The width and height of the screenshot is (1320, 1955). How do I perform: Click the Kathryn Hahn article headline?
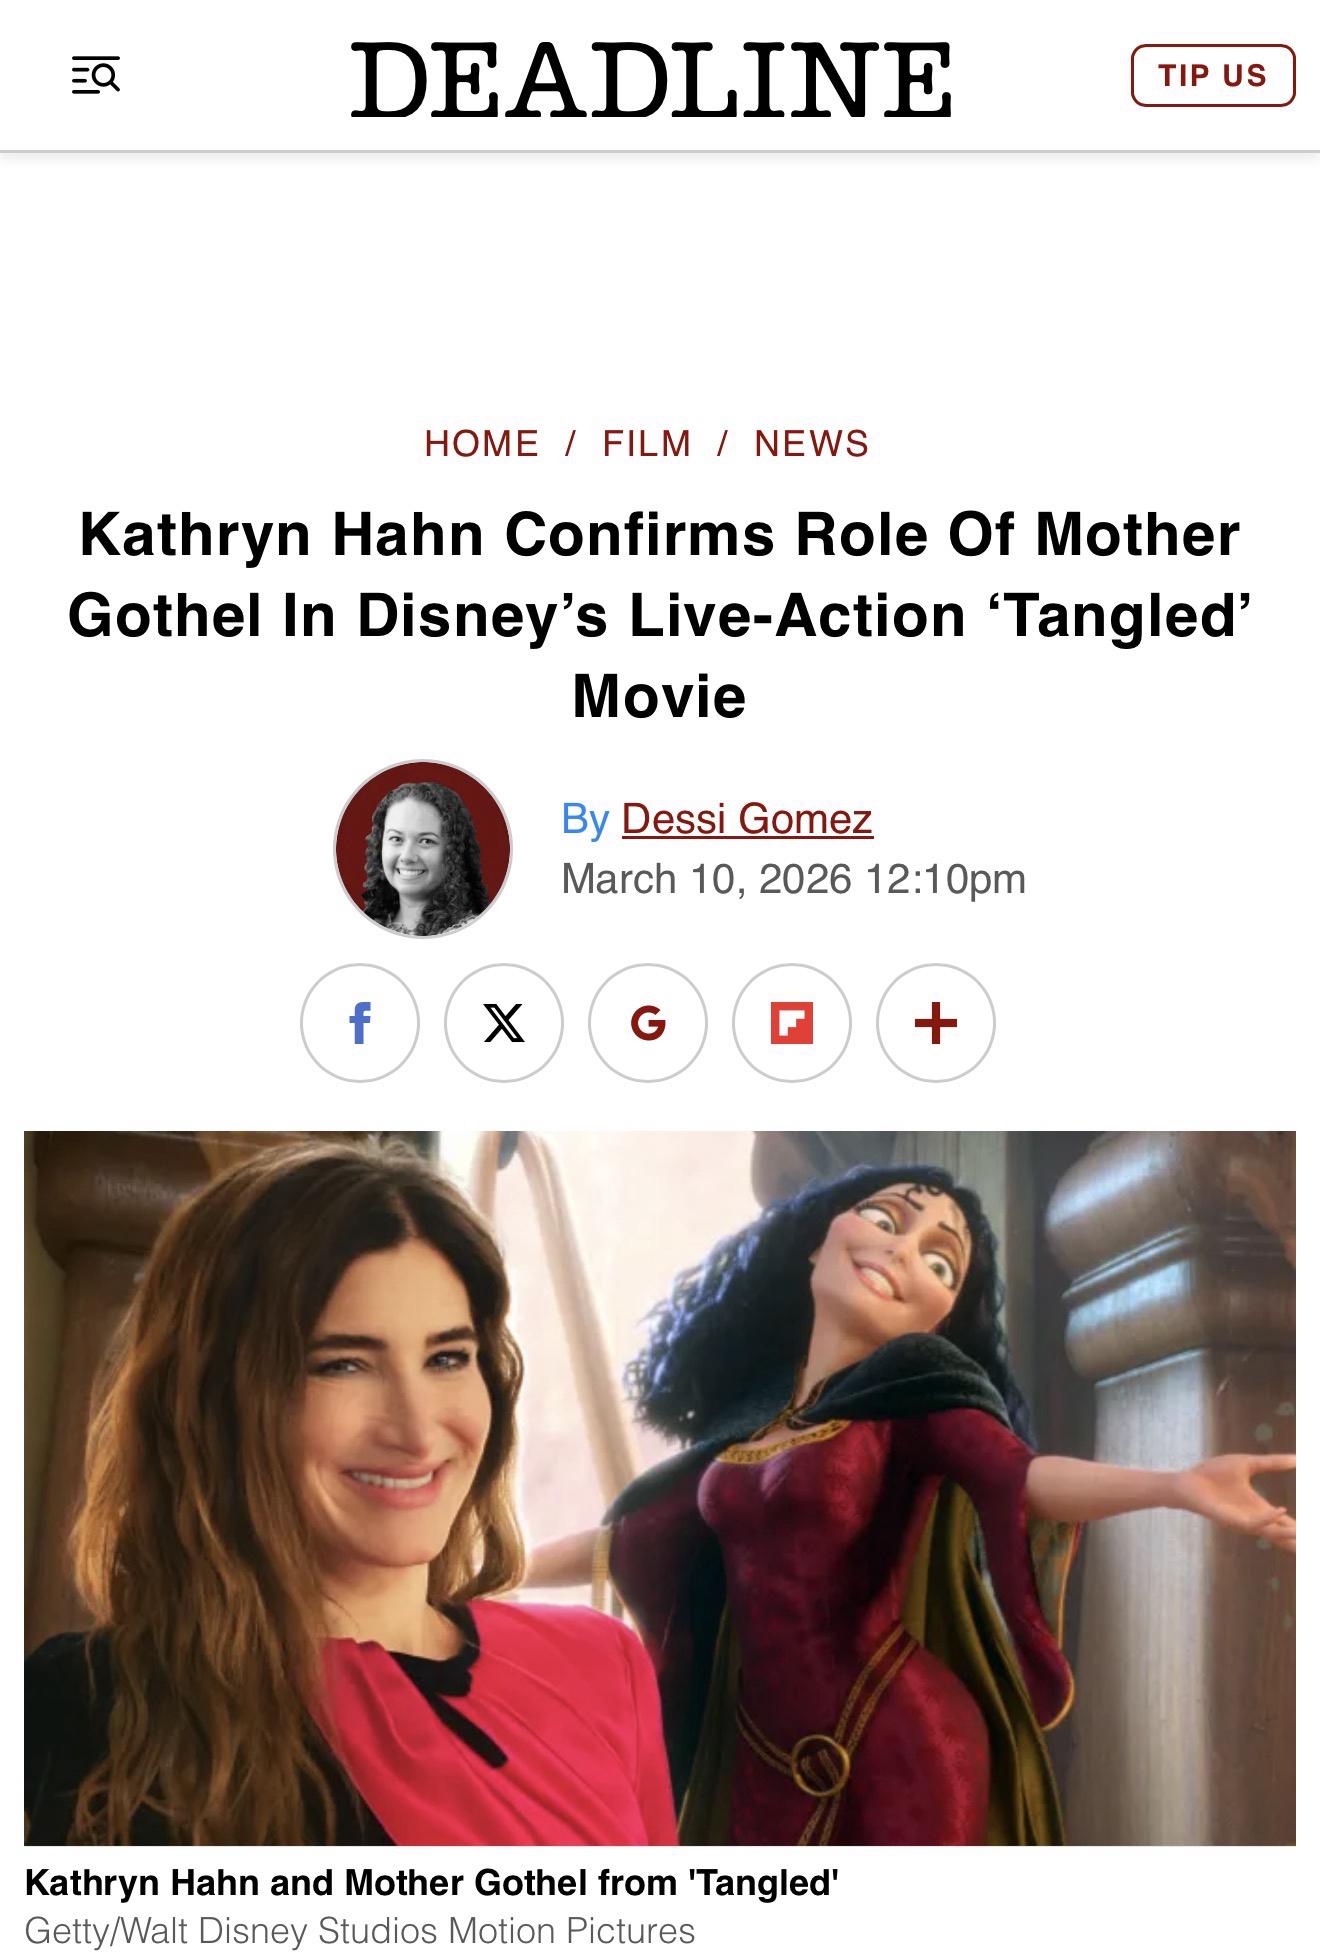[660, 614]
